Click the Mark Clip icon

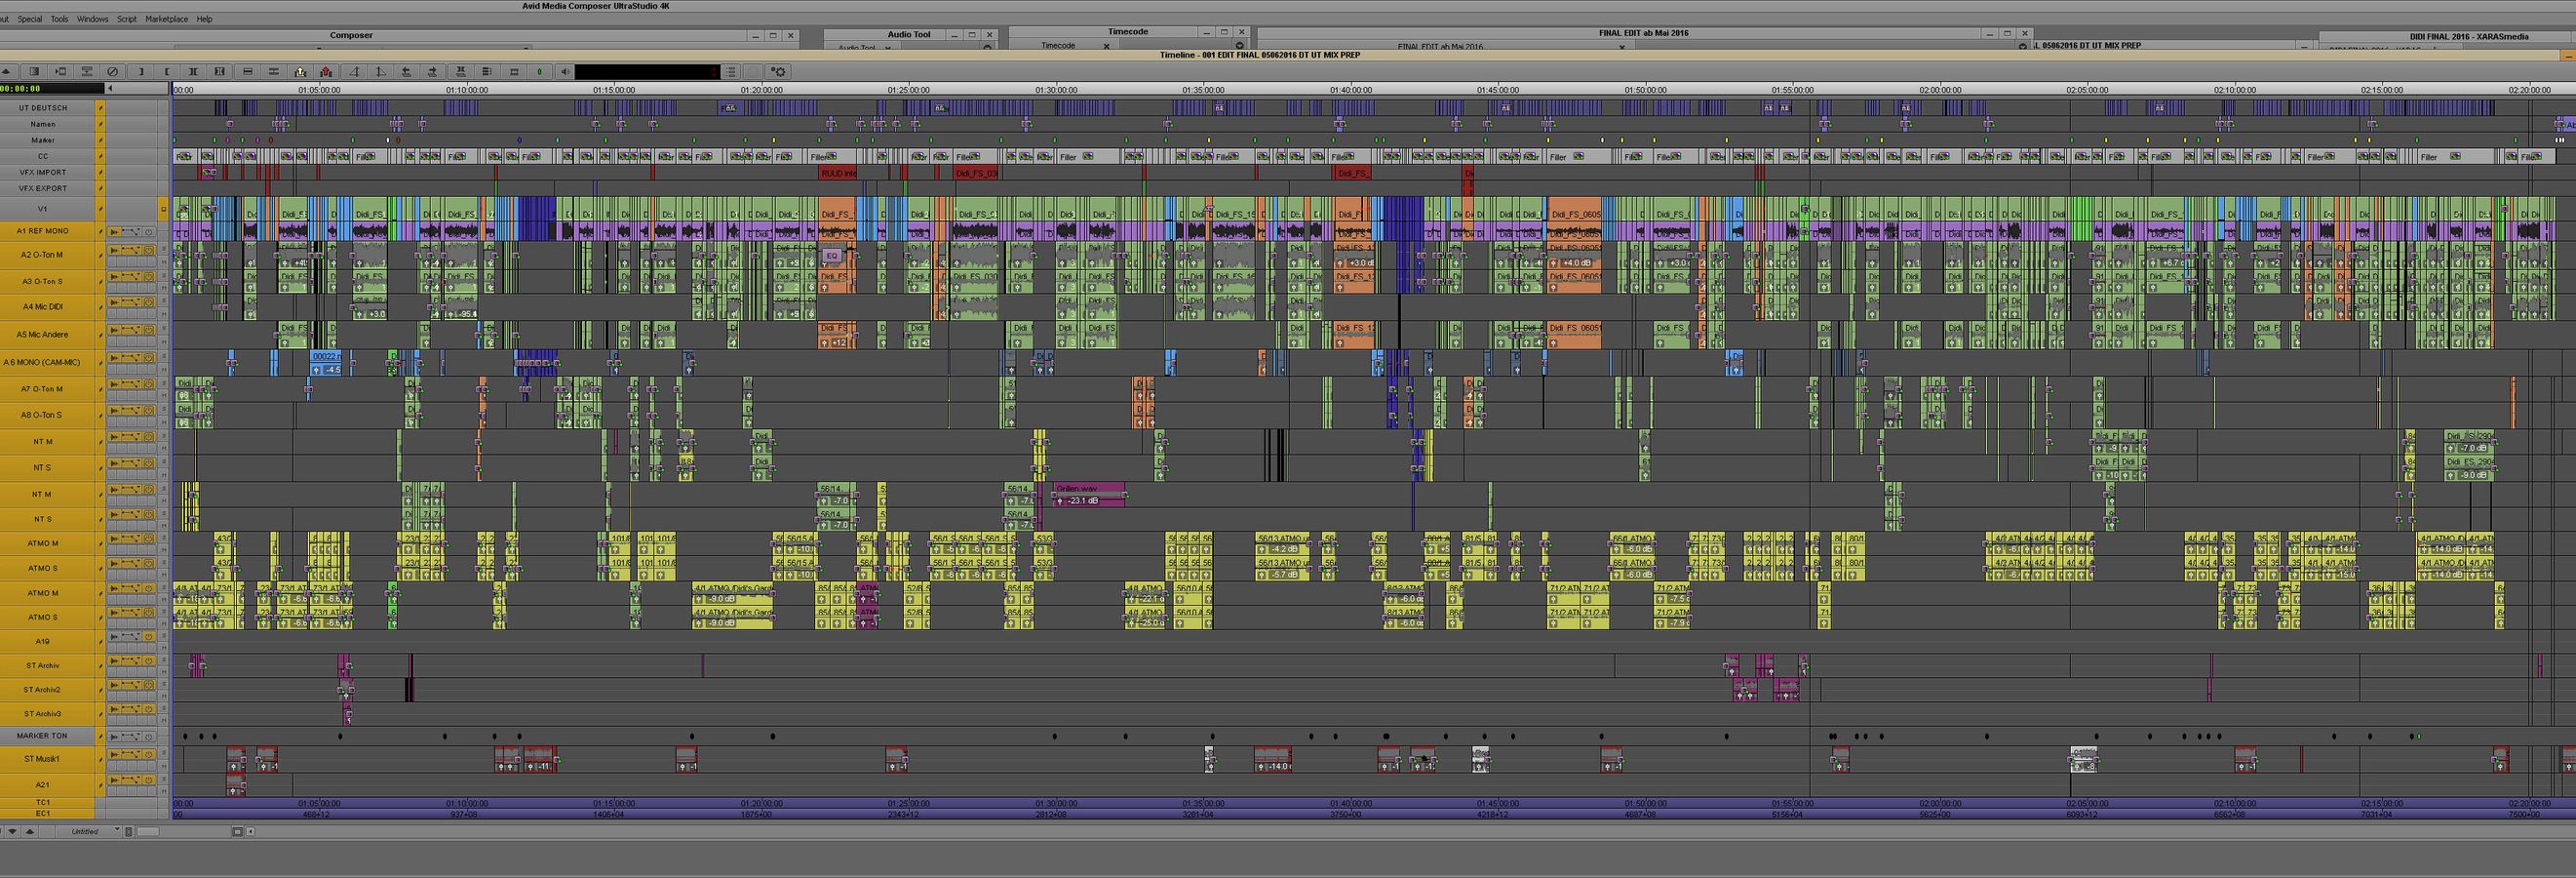point(193,72)
